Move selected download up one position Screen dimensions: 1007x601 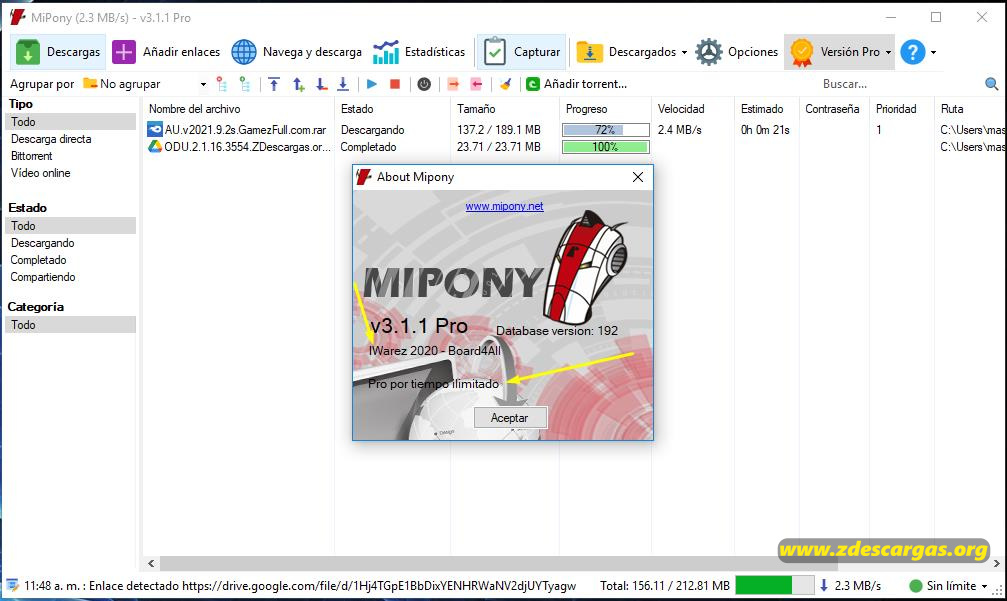pyautogui.click(x=298, y=84)
